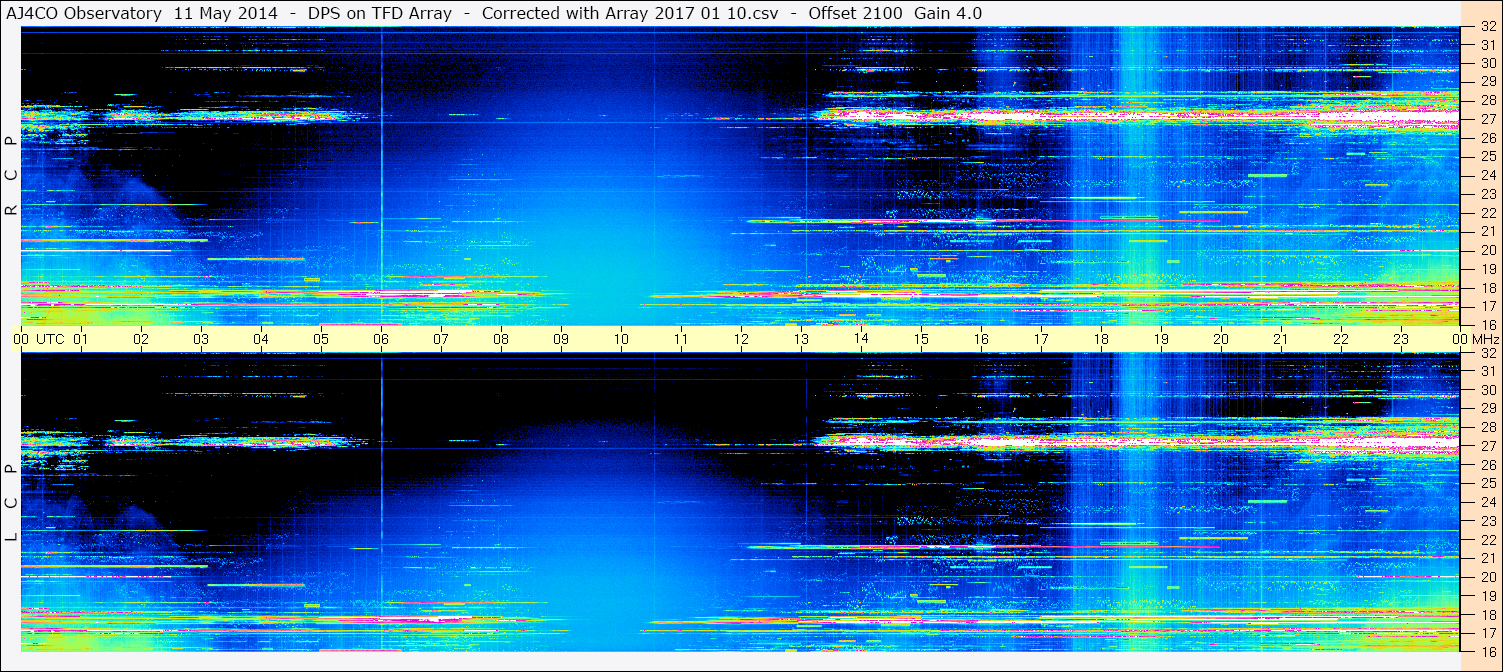Select the 23 hour marker on time axis
Viewport: 1503px width, 672px height.
(1401, 339)
